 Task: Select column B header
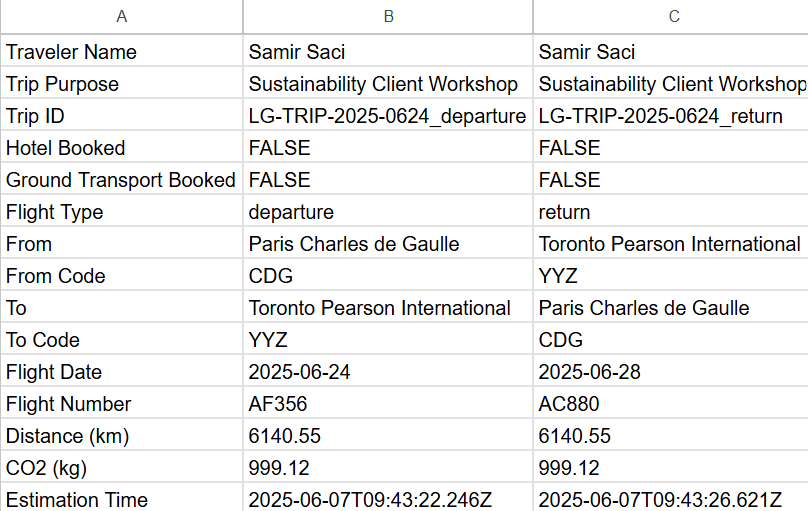[388, 16]
